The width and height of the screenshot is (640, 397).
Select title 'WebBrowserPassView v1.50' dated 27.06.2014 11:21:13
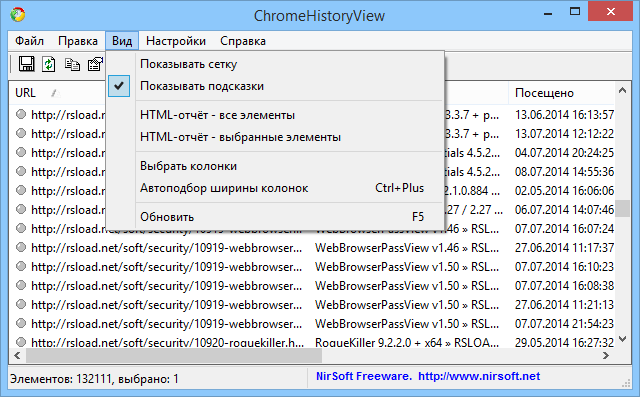(407, 305)
